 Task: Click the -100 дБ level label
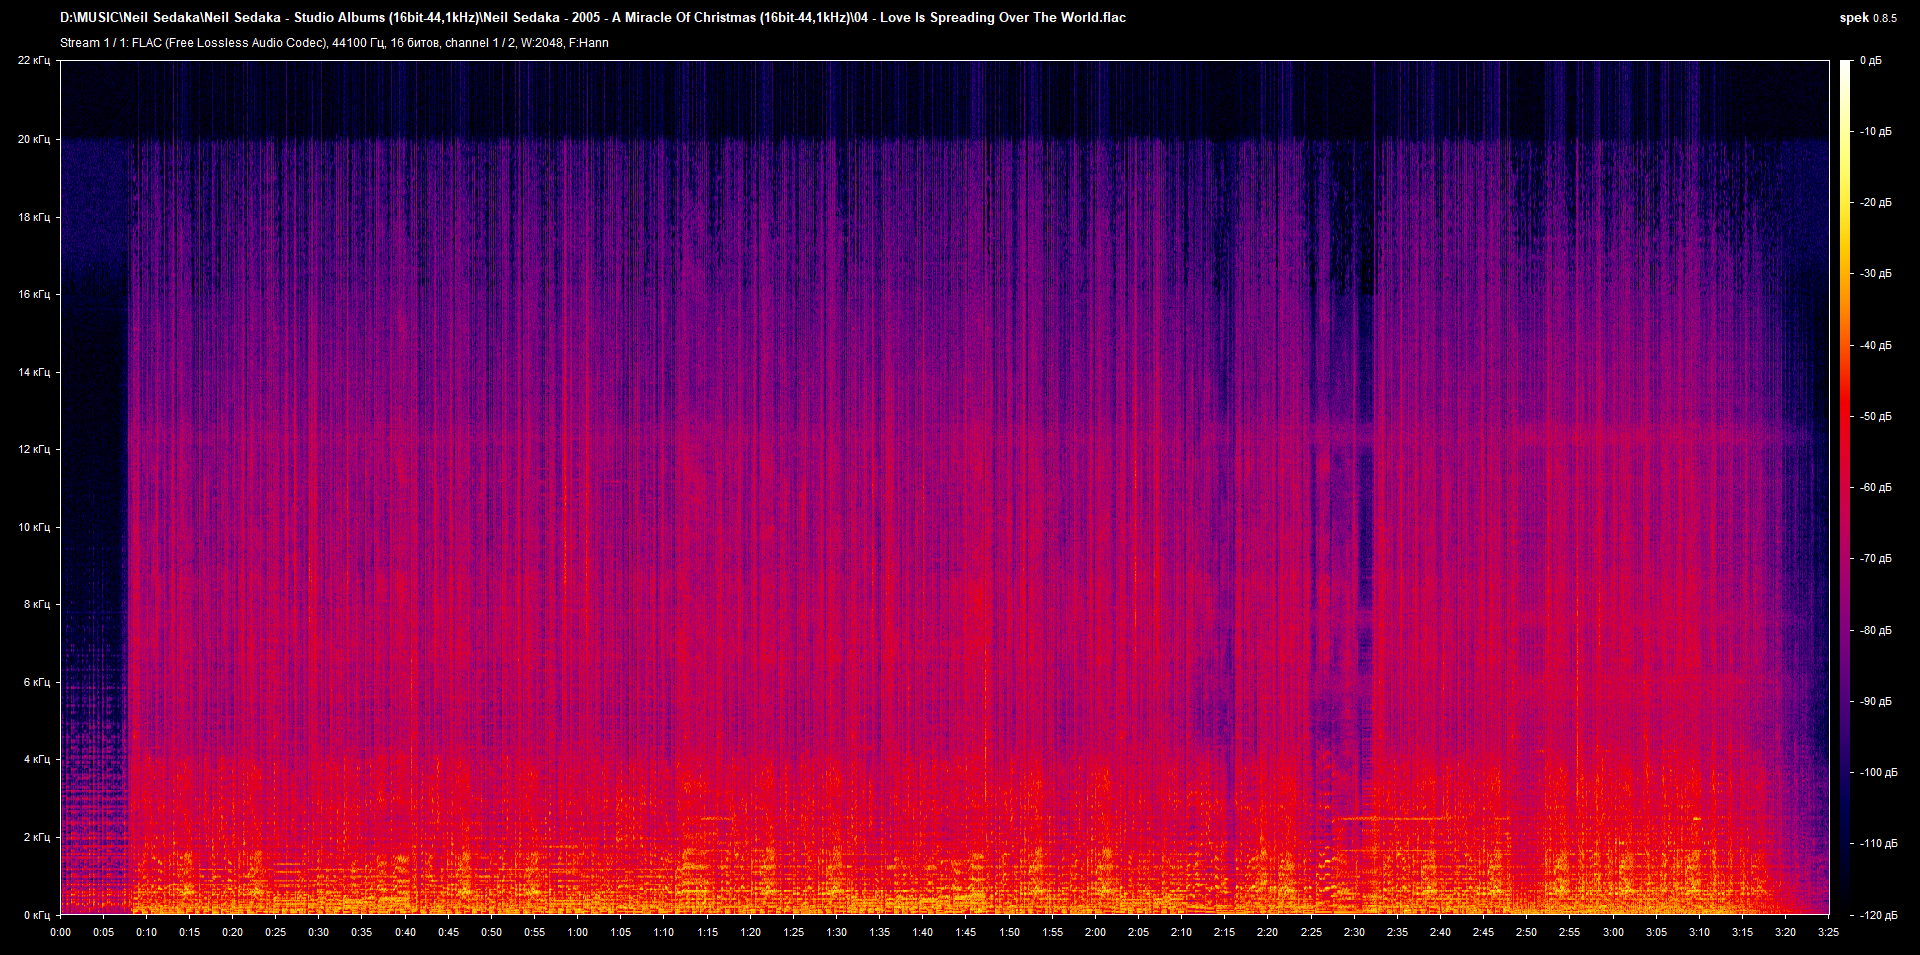click(x=1879, y=772)
